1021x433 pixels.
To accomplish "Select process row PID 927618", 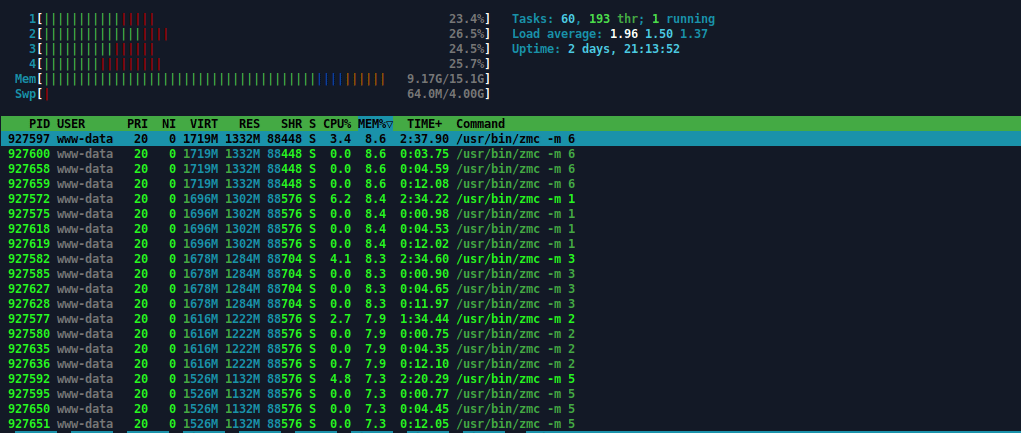I will pyautogui.click(x=510, y=229).
